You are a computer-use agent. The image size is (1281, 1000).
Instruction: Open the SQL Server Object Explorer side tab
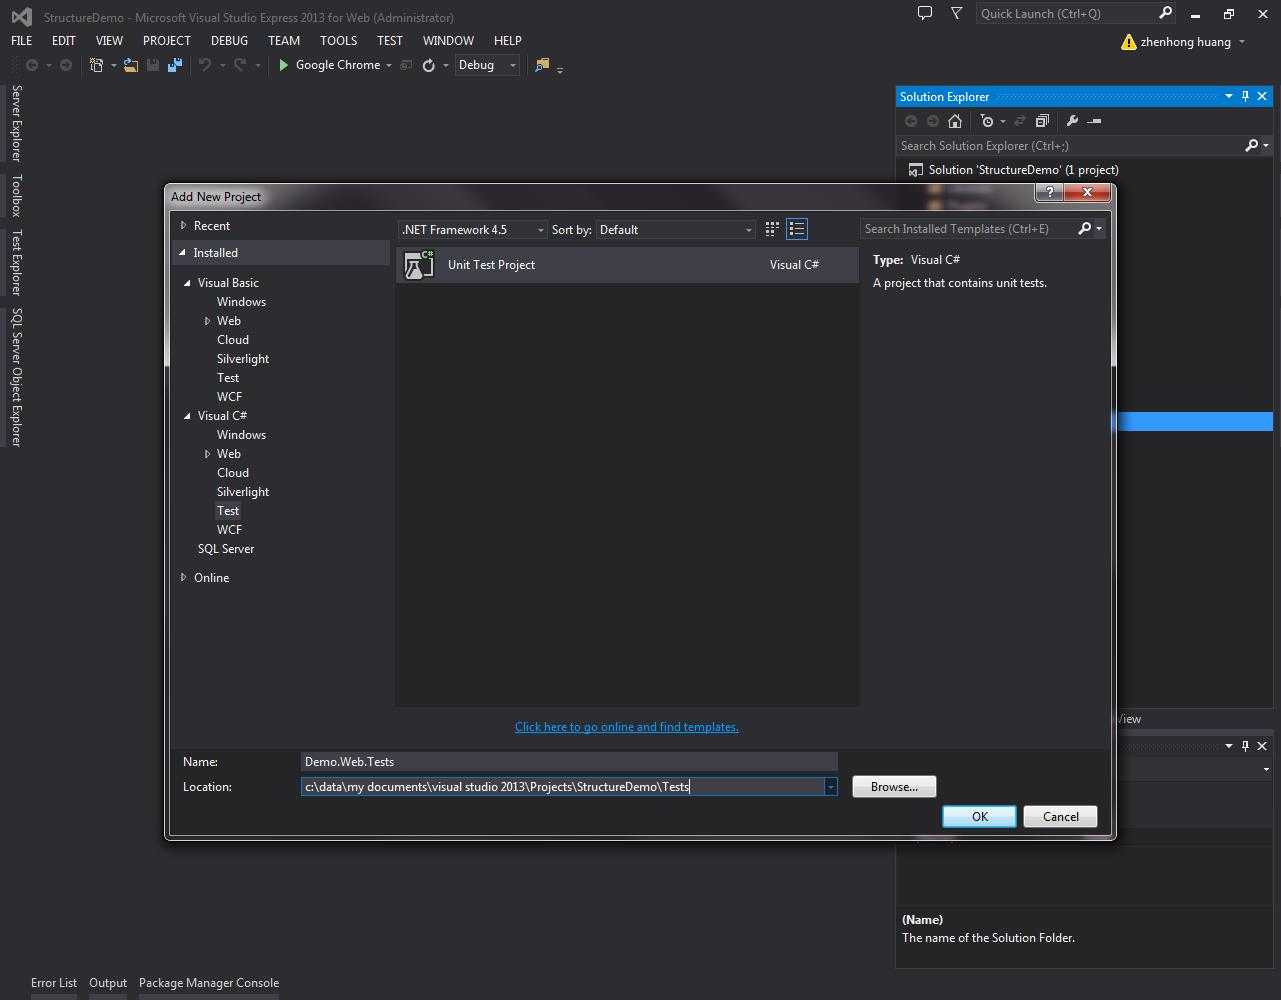point(16,377)
